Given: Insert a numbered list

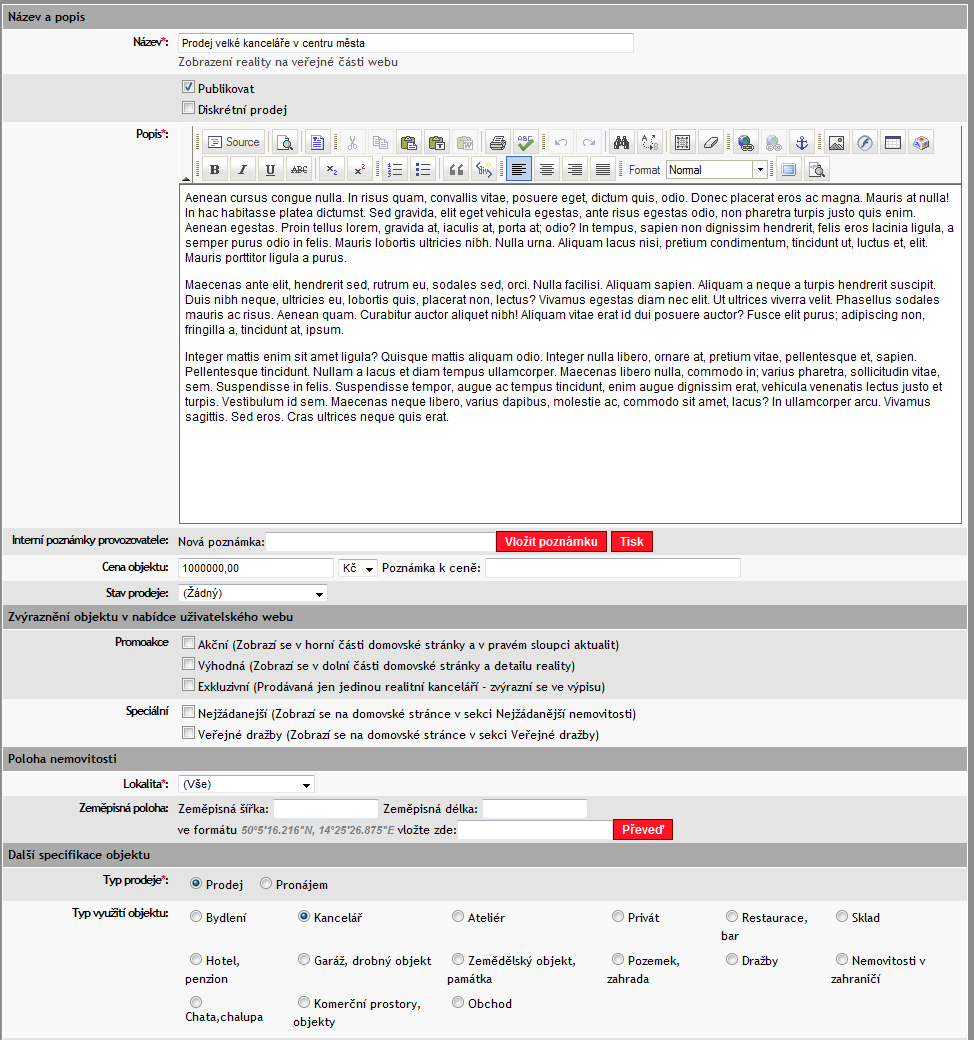Looking at the screenshot, I should coord(395,170).
